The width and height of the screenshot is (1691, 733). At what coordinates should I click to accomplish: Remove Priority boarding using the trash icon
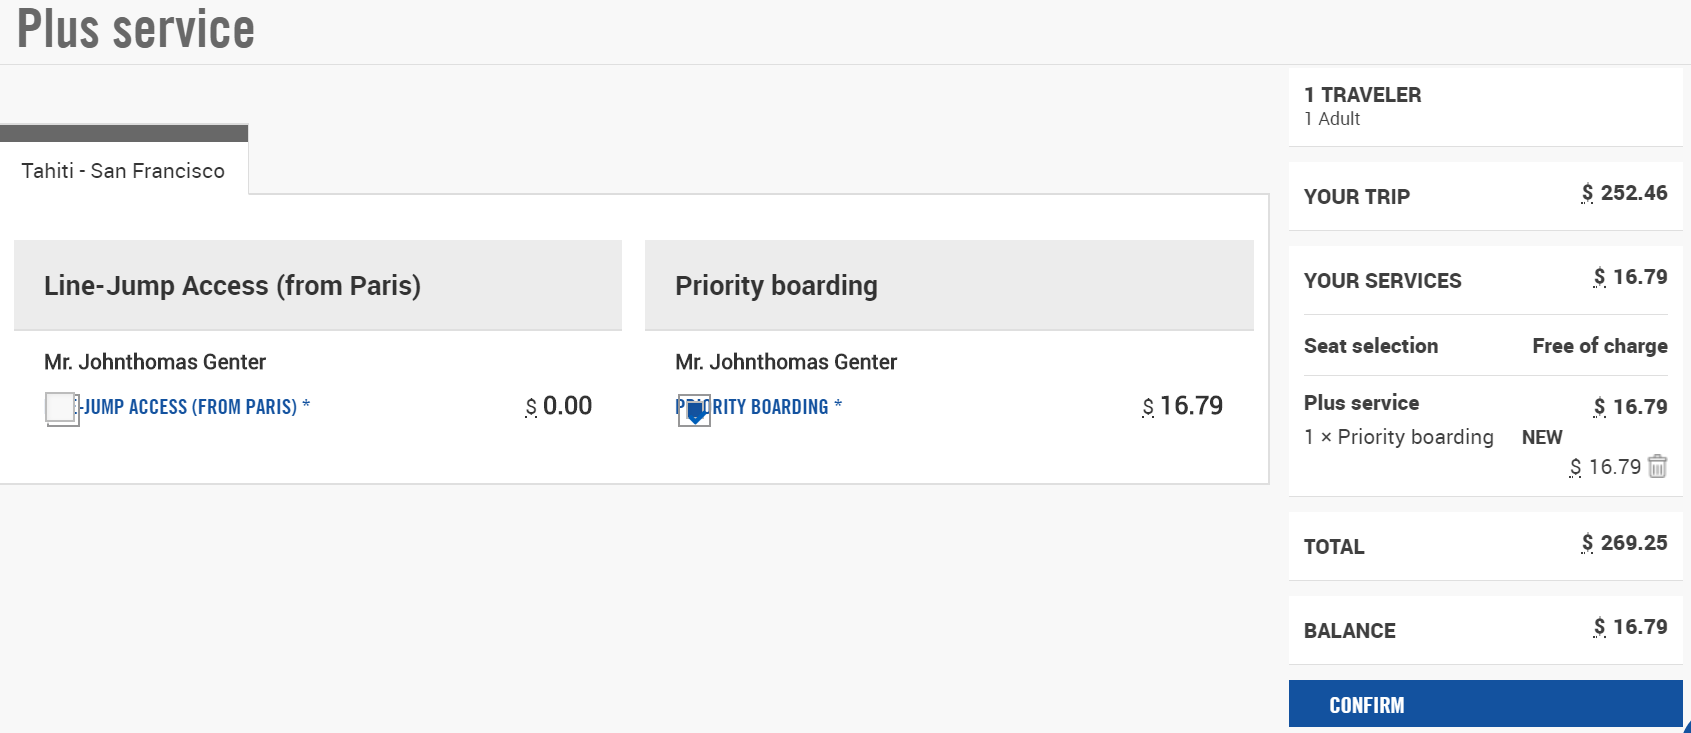point(1657,466)
